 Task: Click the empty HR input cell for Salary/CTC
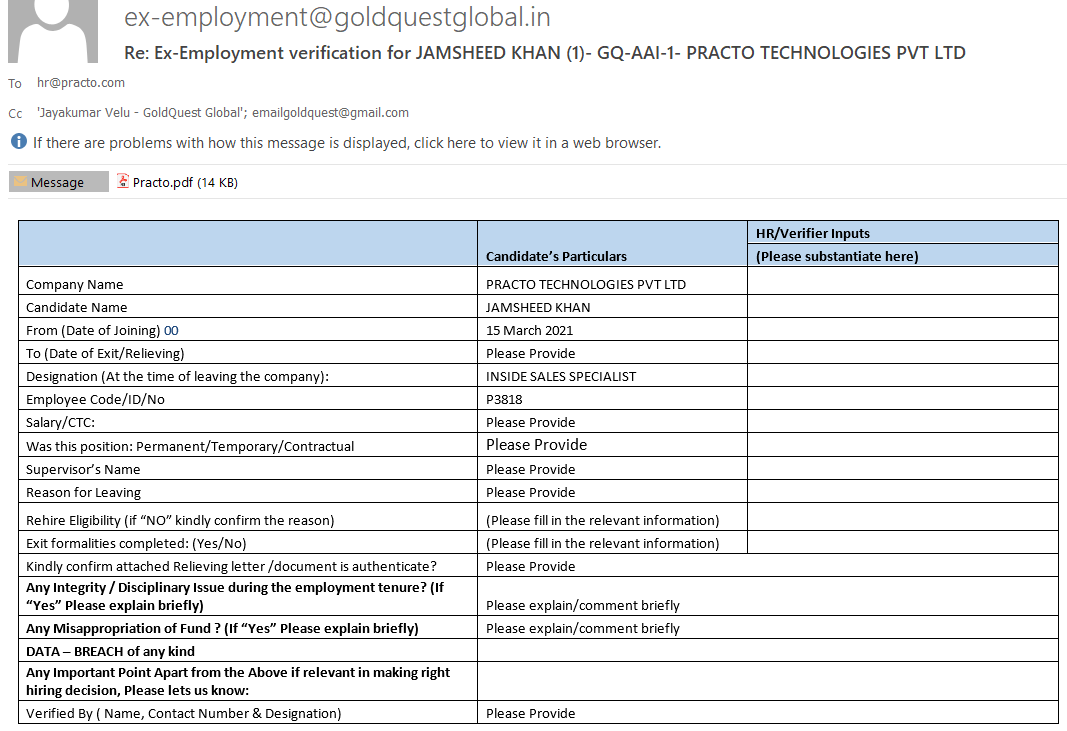[902, 421]
